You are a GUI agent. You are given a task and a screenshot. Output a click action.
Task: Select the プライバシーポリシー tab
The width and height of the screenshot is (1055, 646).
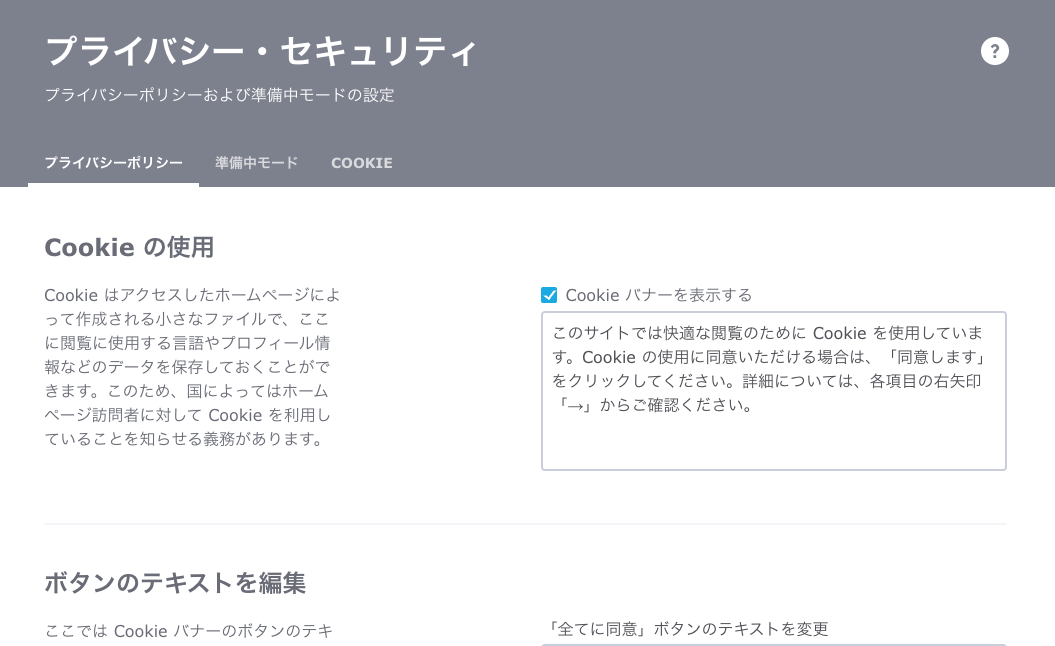pos(112,162)
